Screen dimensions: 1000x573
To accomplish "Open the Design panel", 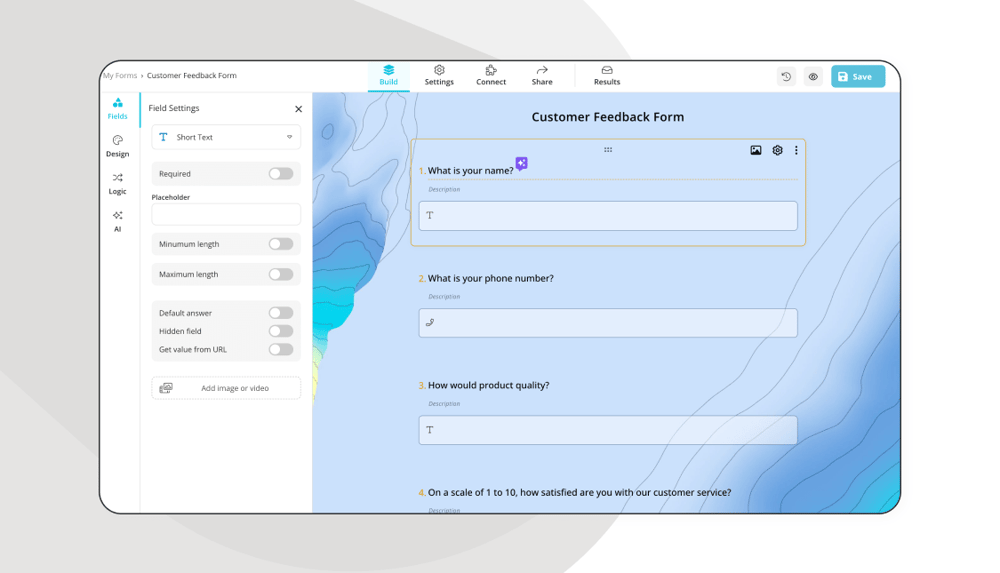I will click(117, 146).
